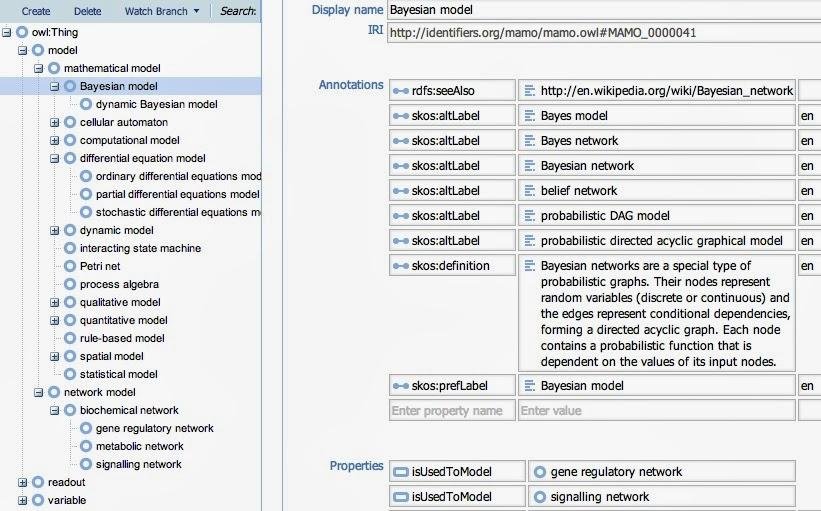Click the Enter property name field
The width and height of the screenshot is (821, 511).
point(452,410)
